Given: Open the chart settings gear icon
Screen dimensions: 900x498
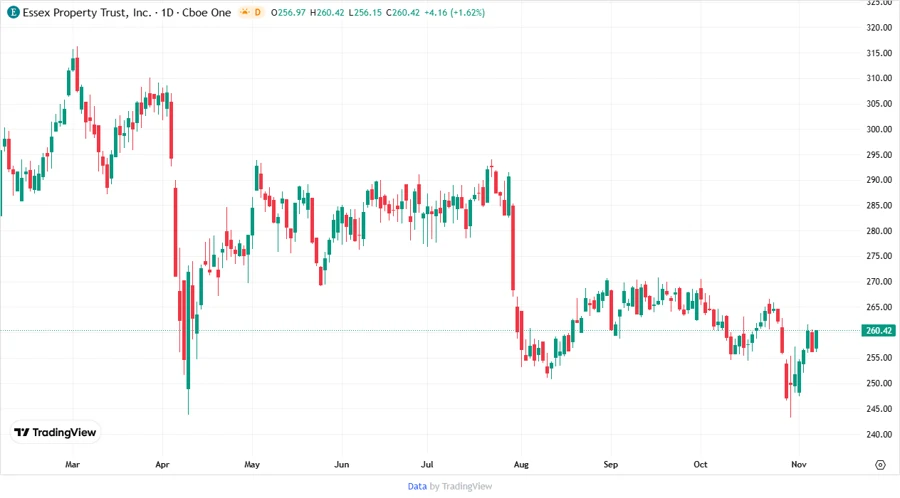Looking at the screenshot, I should (x=880, y=465).
